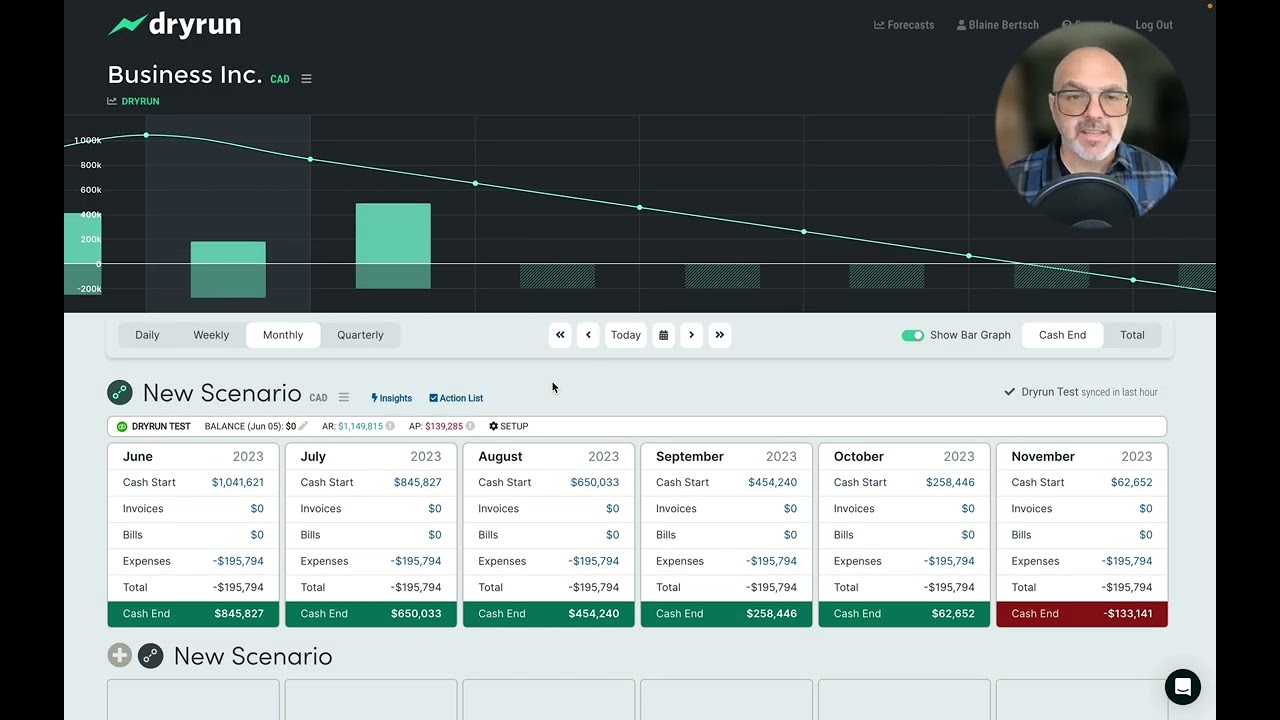This screenshot has width=1280, height=720.
Task: Select the Cash End graph mode
Action: 1062,335
